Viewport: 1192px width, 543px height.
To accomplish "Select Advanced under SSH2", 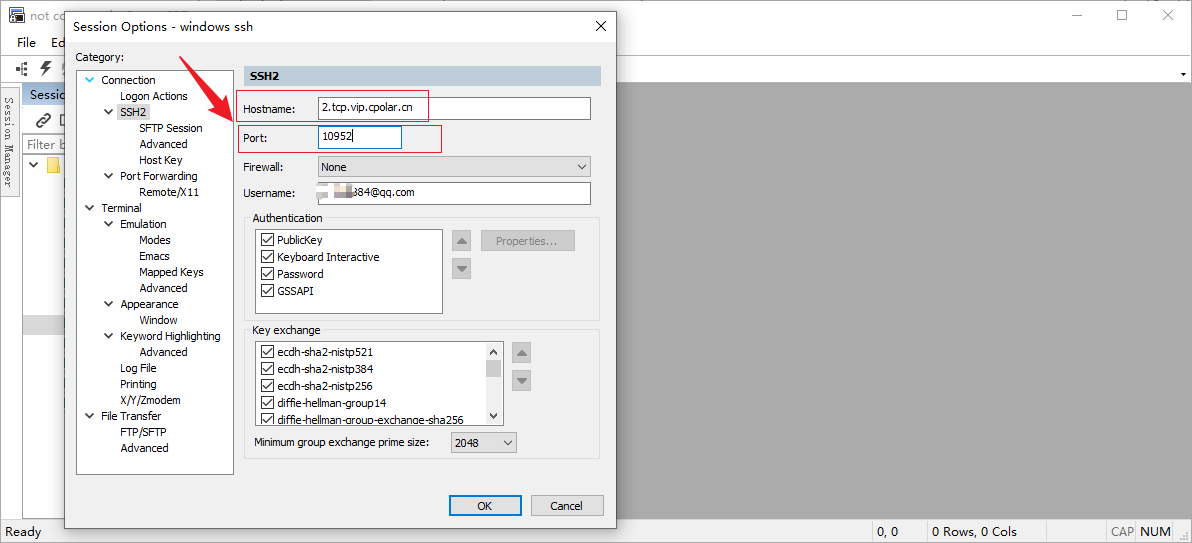I will [163, 144].
